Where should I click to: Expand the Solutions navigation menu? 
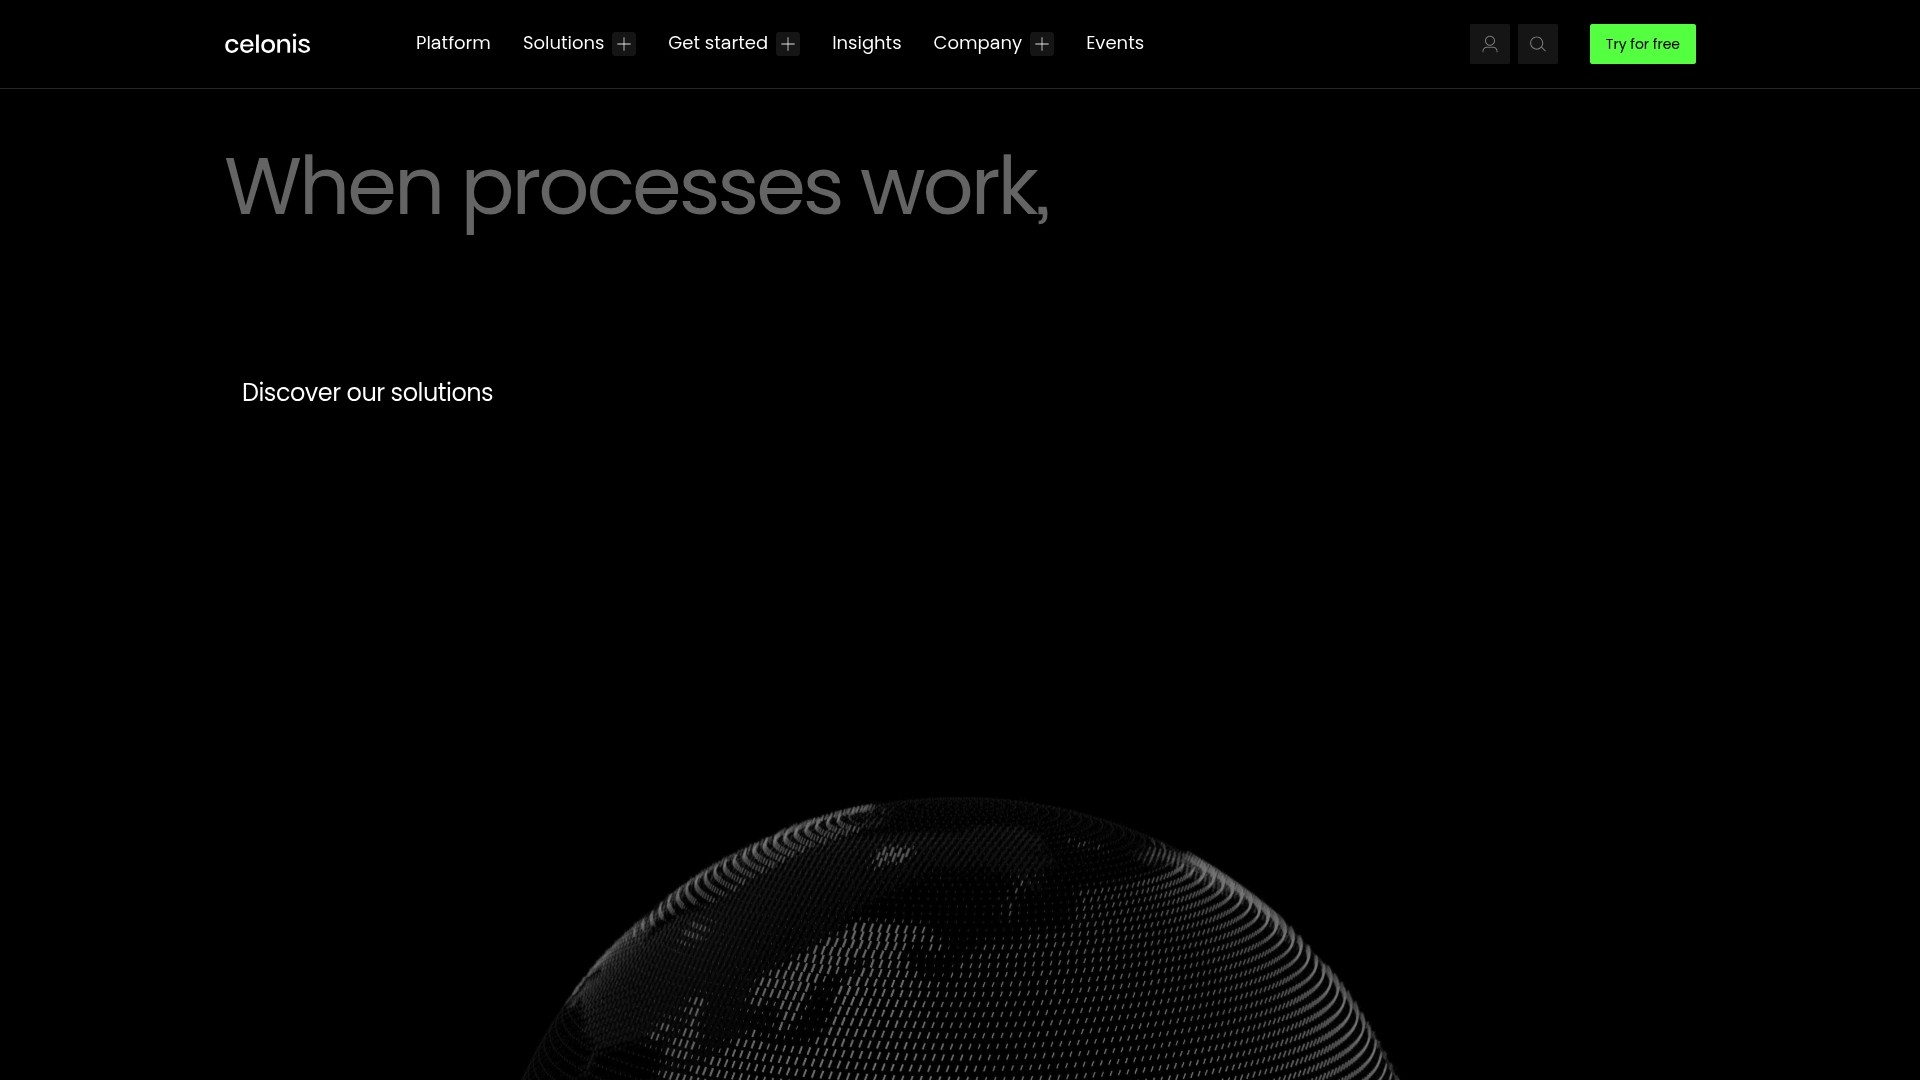563,43
